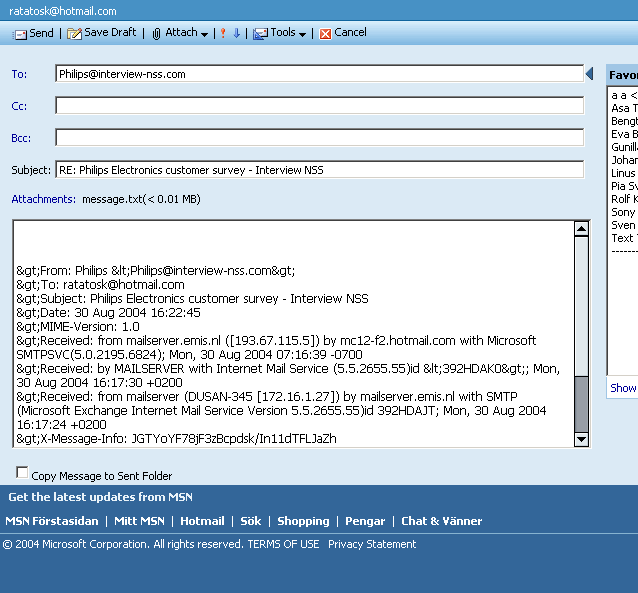Click the message body scroll up arrow
The image size is (638, 593).
tap(581, 229)
